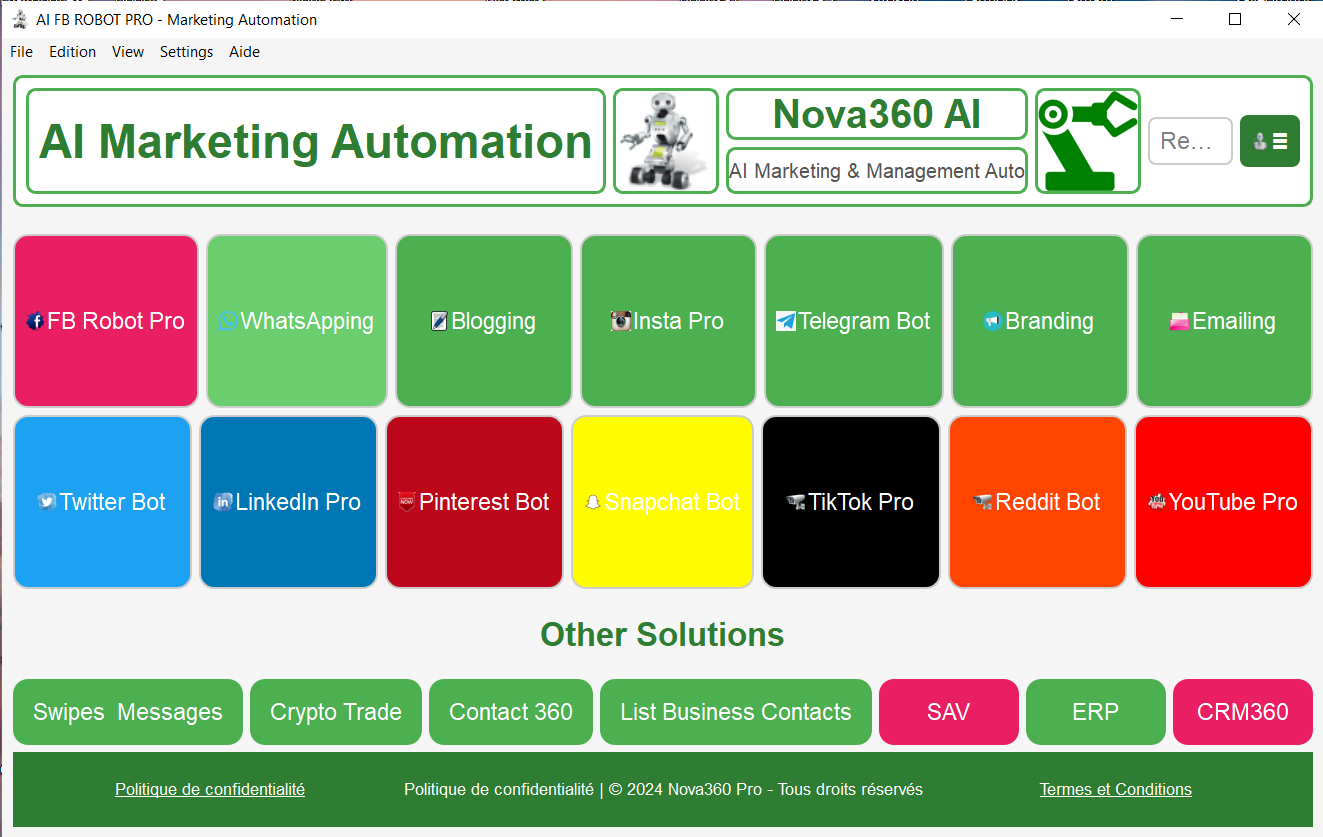Open Insta Pro via the Instagram camera icon

(x=667, y=321)
